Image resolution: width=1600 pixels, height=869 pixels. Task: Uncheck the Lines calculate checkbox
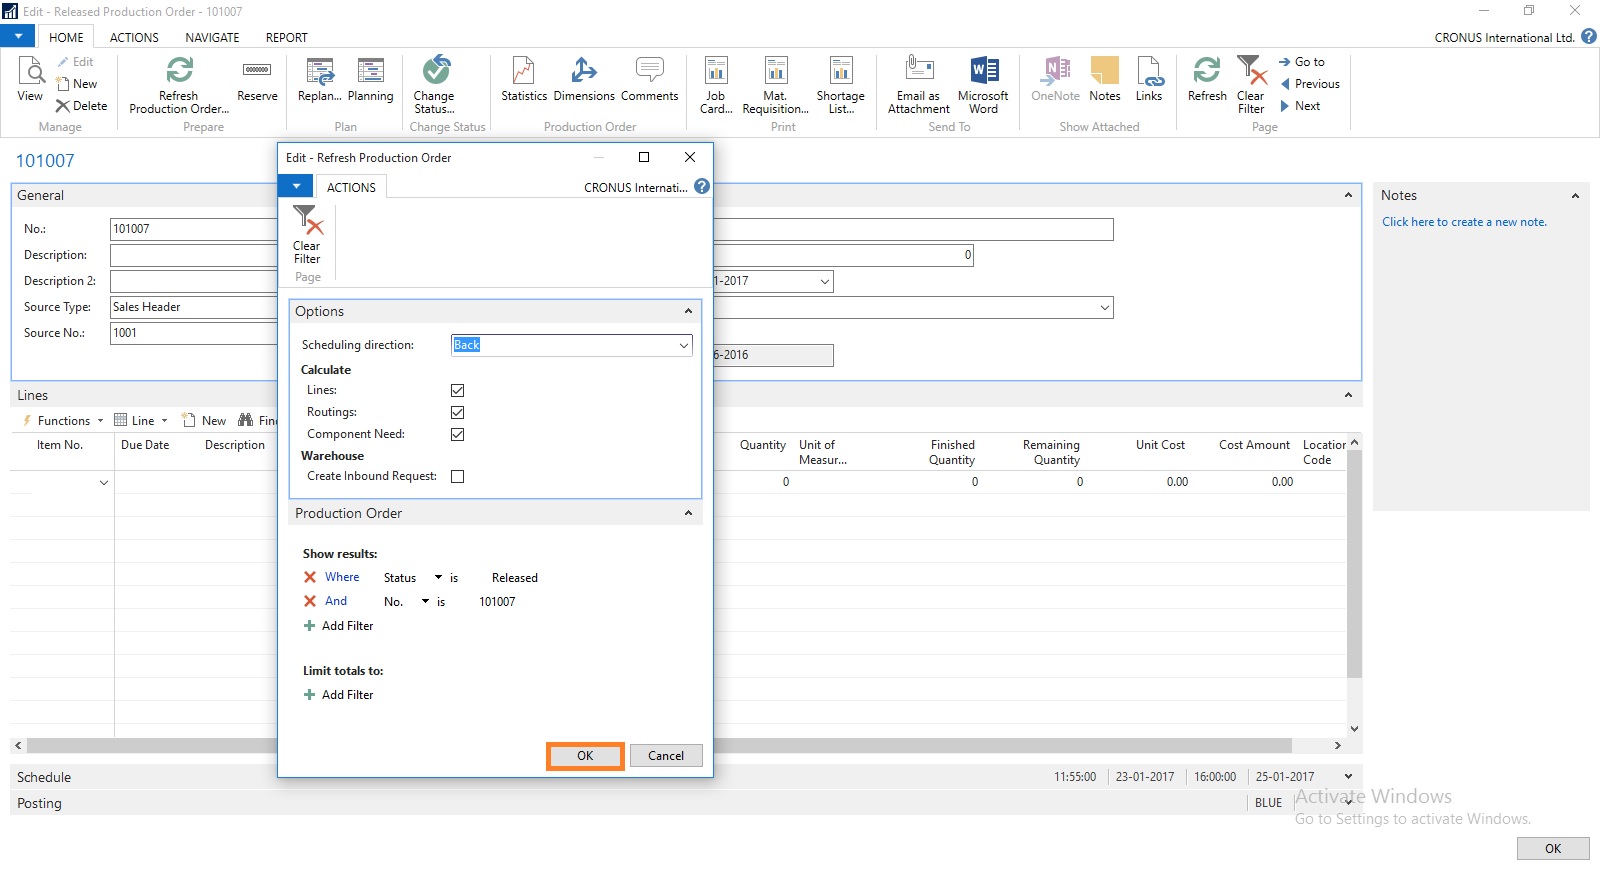point(457,390)
